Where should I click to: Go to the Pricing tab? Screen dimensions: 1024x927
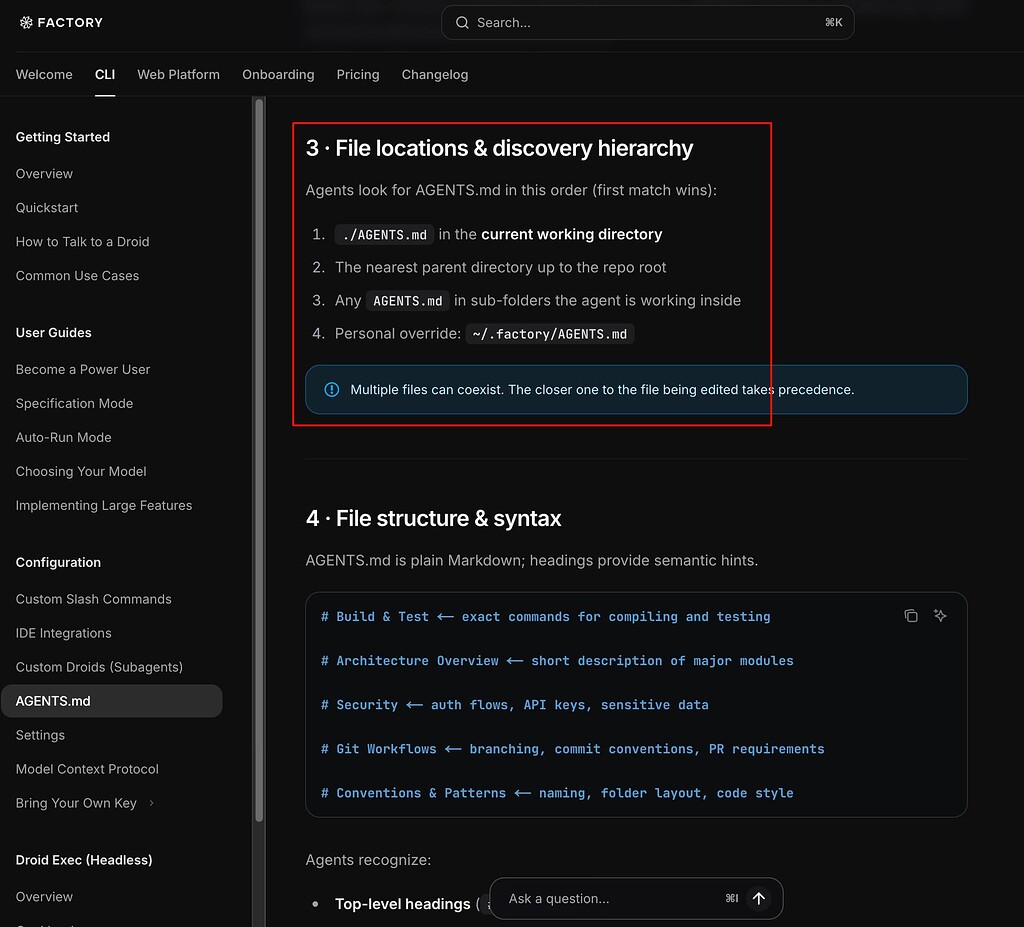click(358, 74)
